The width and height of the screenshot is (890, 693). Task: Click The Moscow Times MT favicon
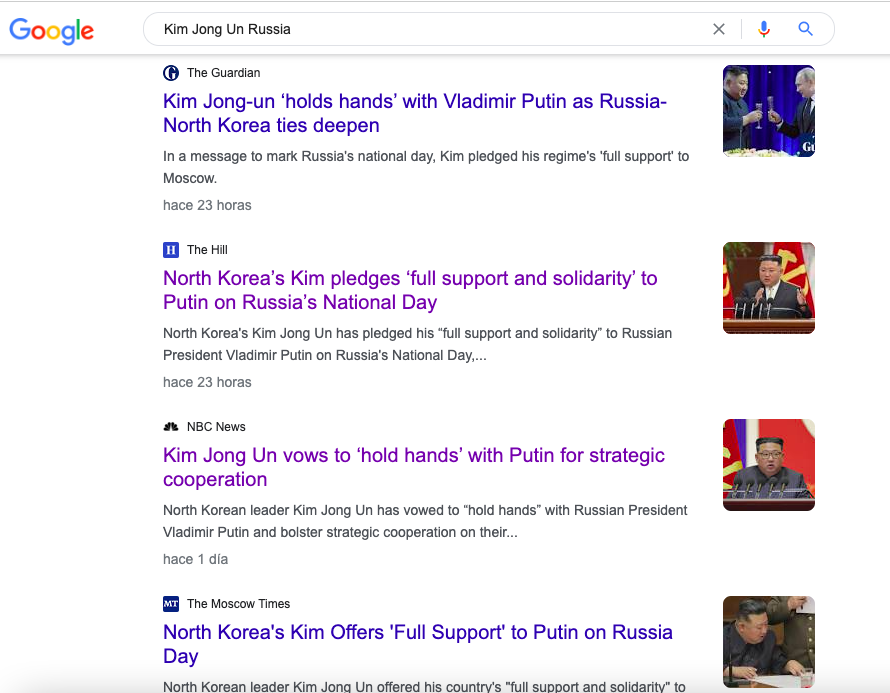click(x=171, y=604)
